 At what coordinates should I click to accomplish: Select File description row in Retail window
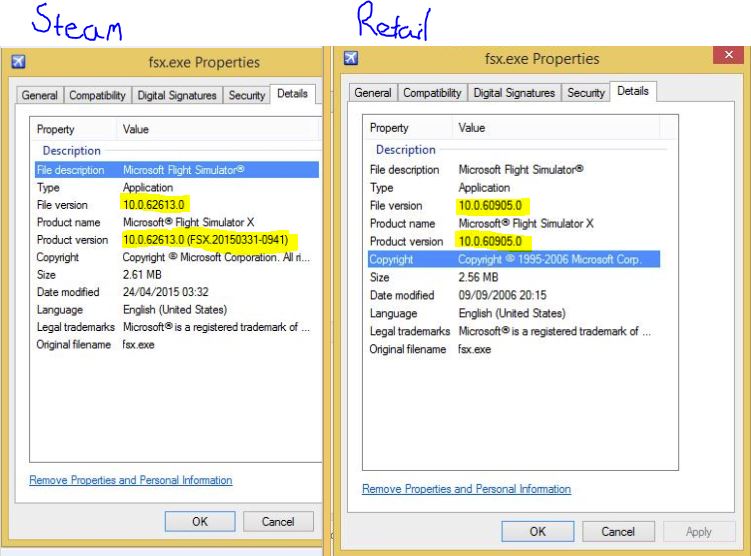(514, 170)
